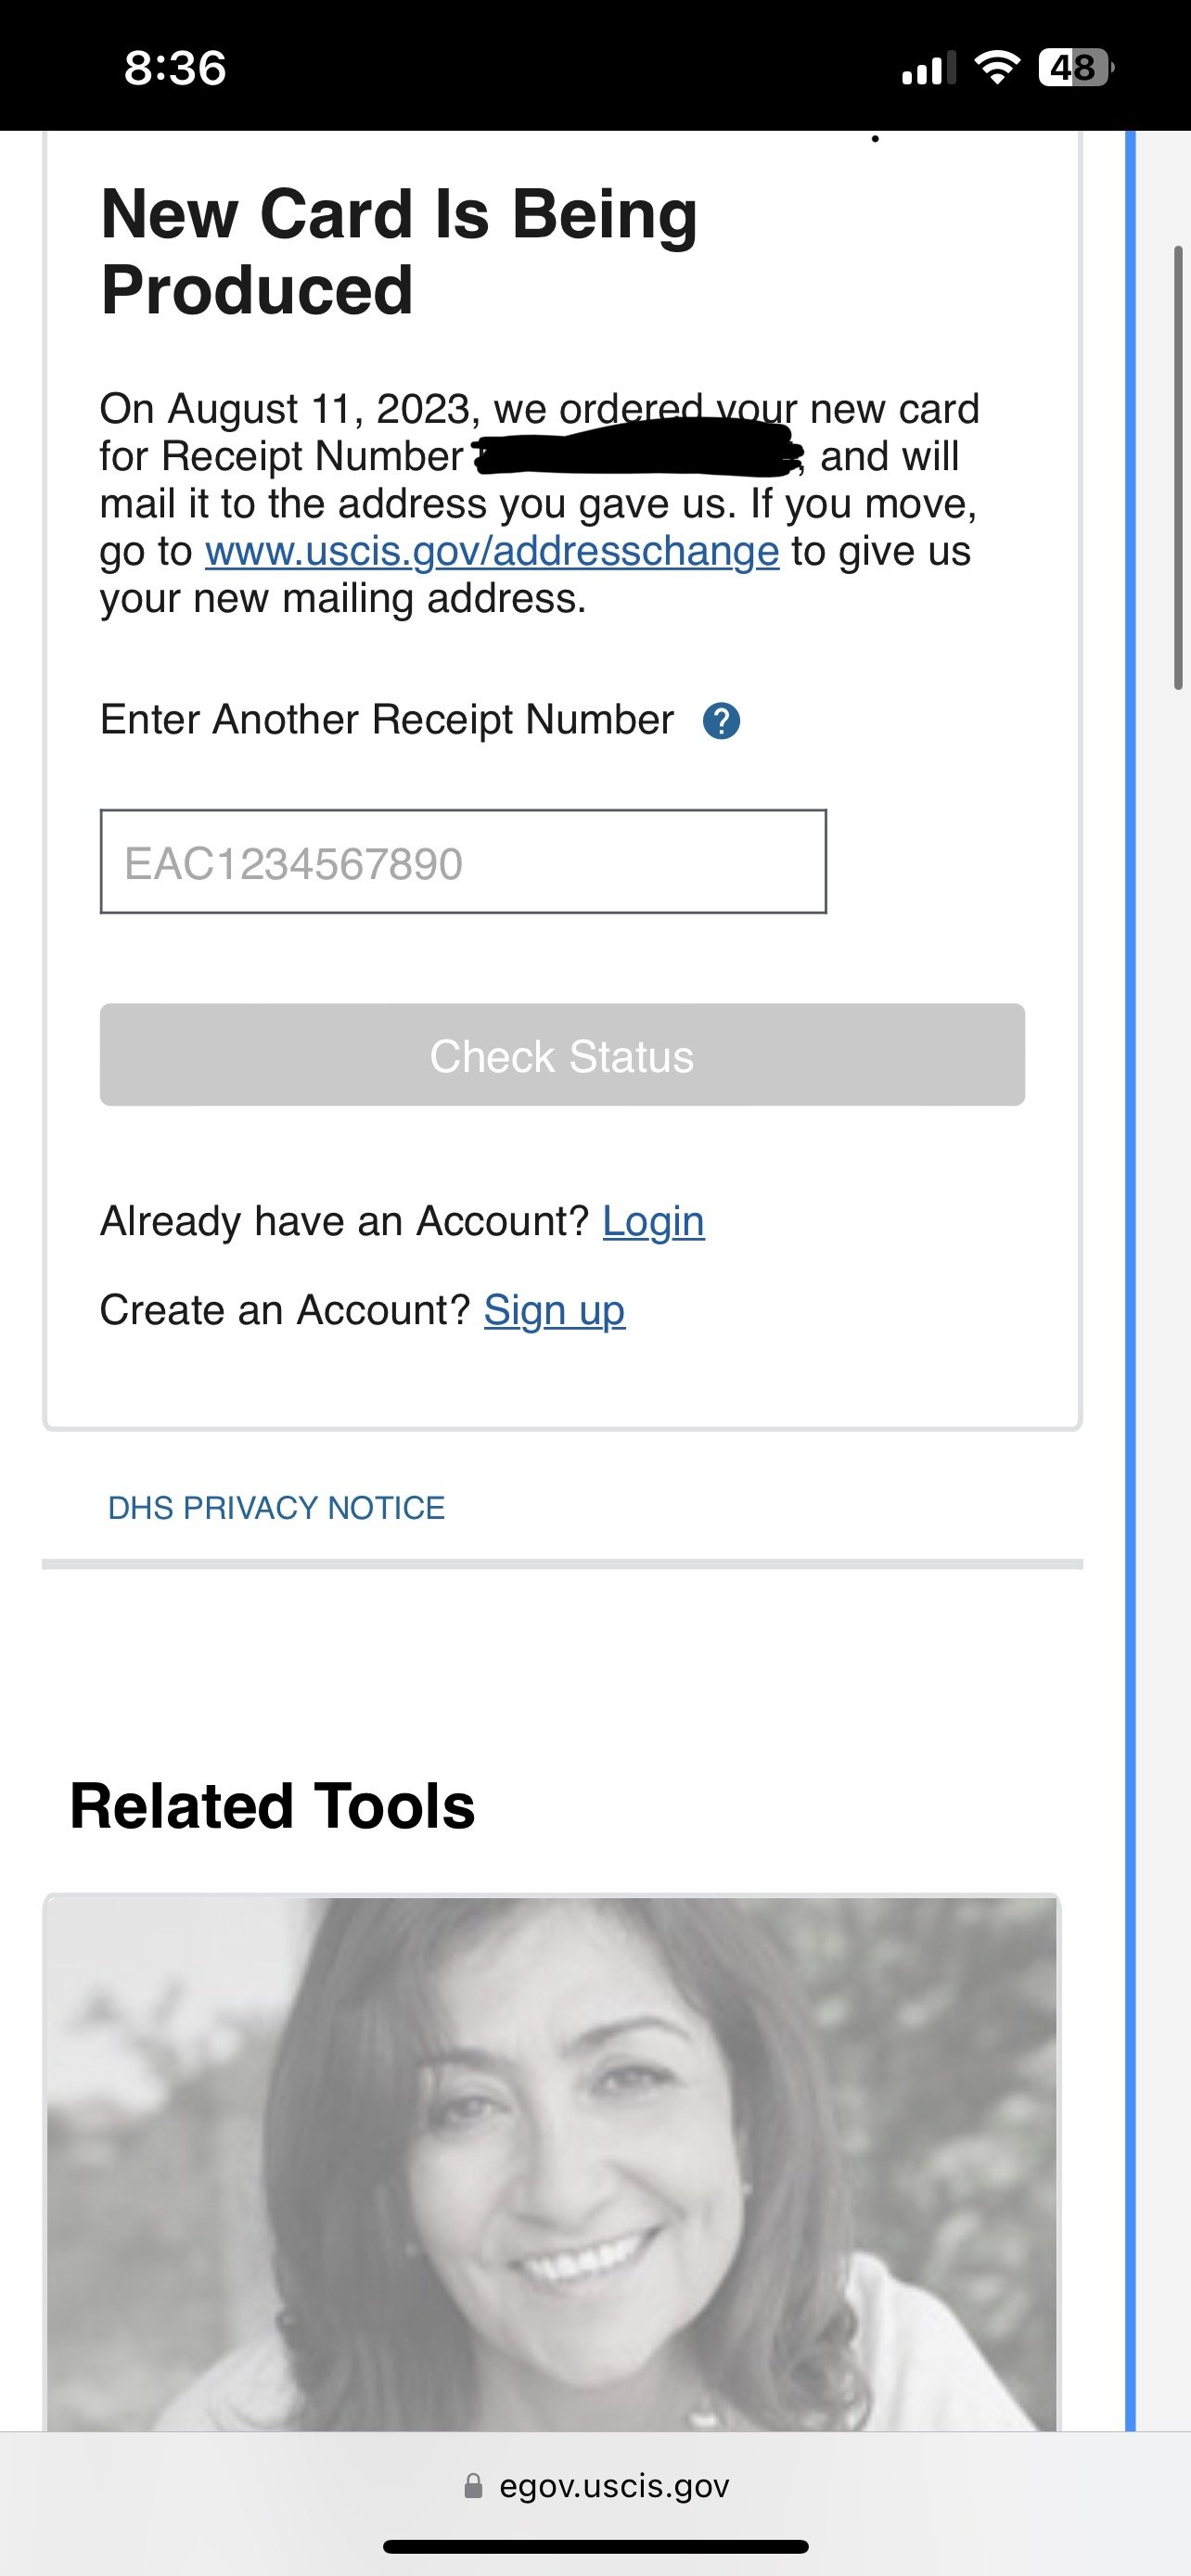Focus the EAC1234567890 receipt number field
This screenshot has width=1191, height=2576.
point(463,861)
